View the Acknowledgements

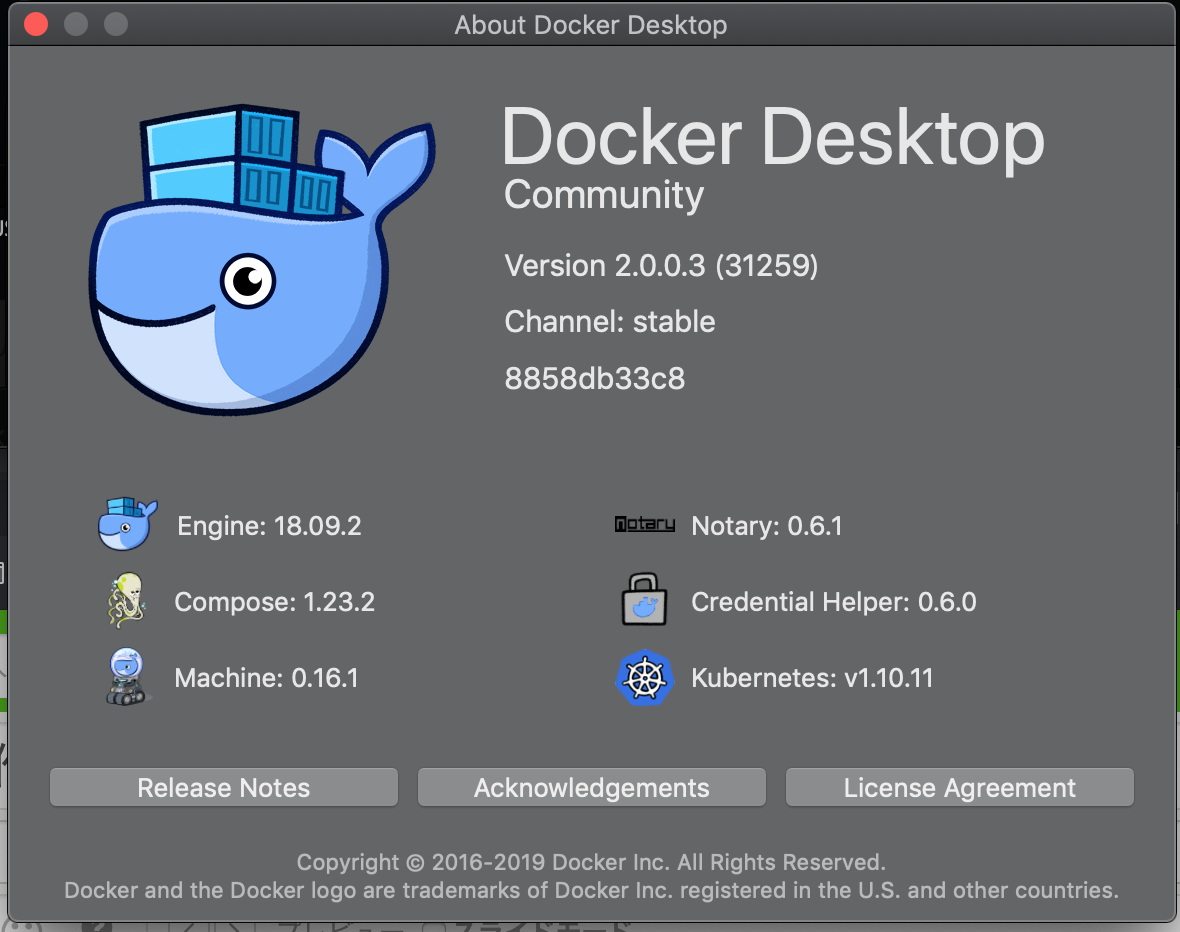click(591, 788)
